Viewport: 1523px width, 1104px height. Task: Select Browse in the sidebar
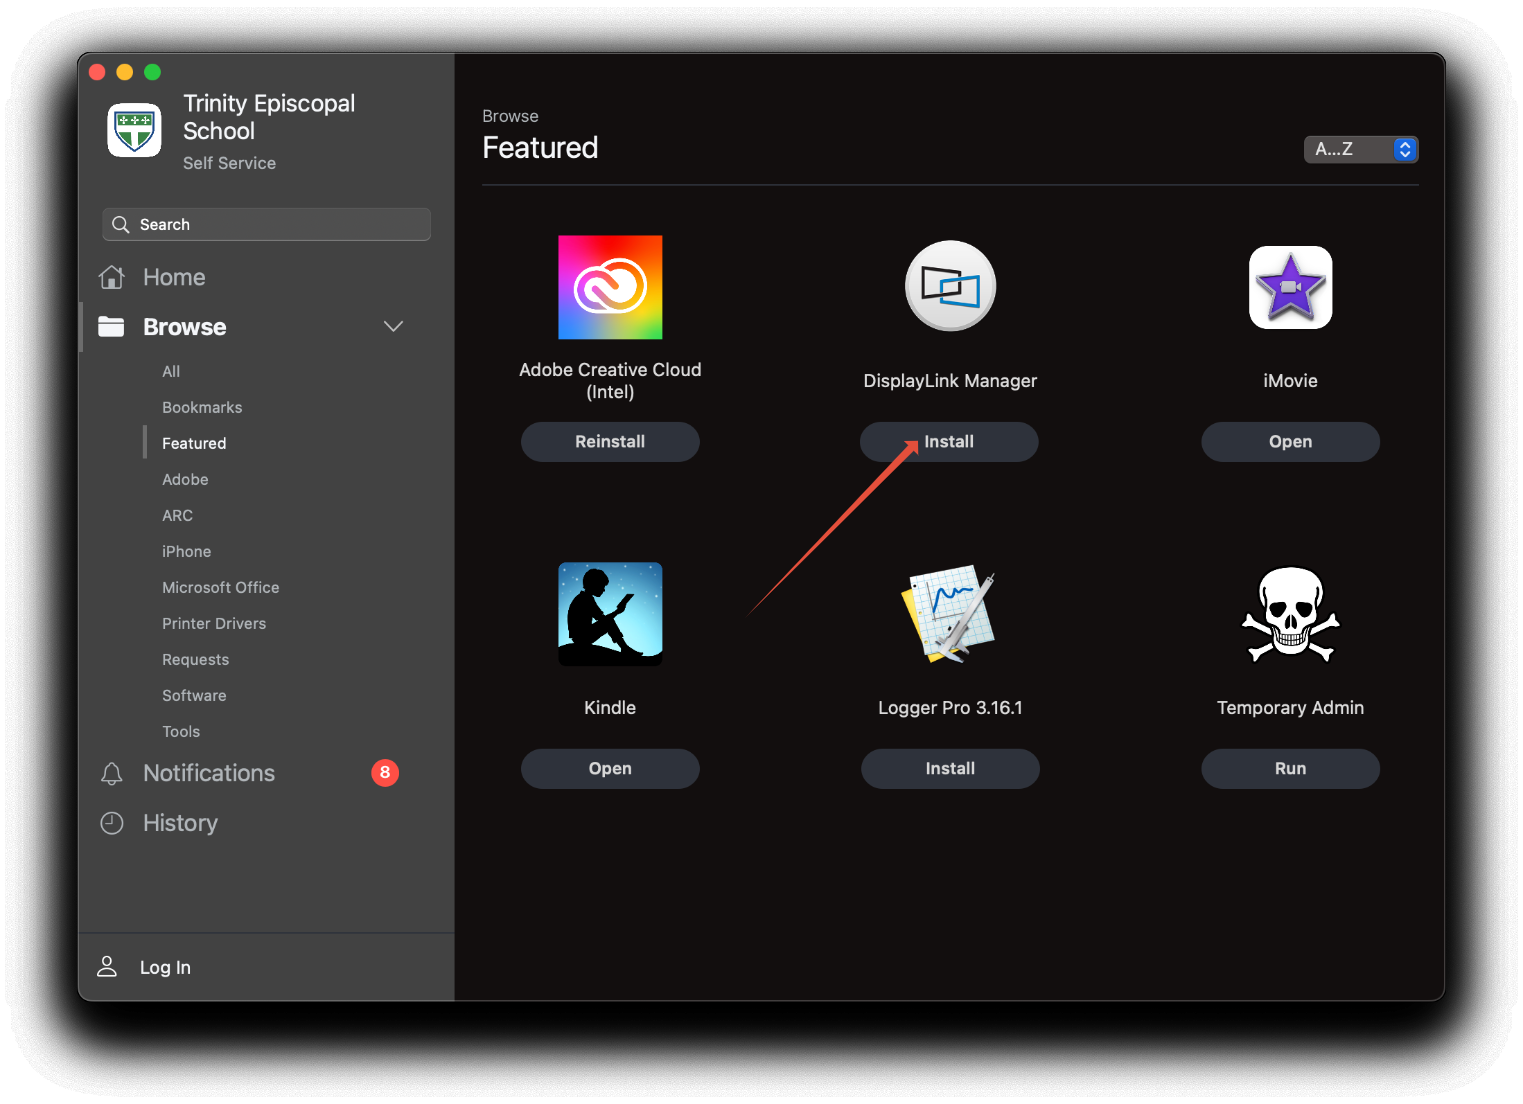coord(185,327)
